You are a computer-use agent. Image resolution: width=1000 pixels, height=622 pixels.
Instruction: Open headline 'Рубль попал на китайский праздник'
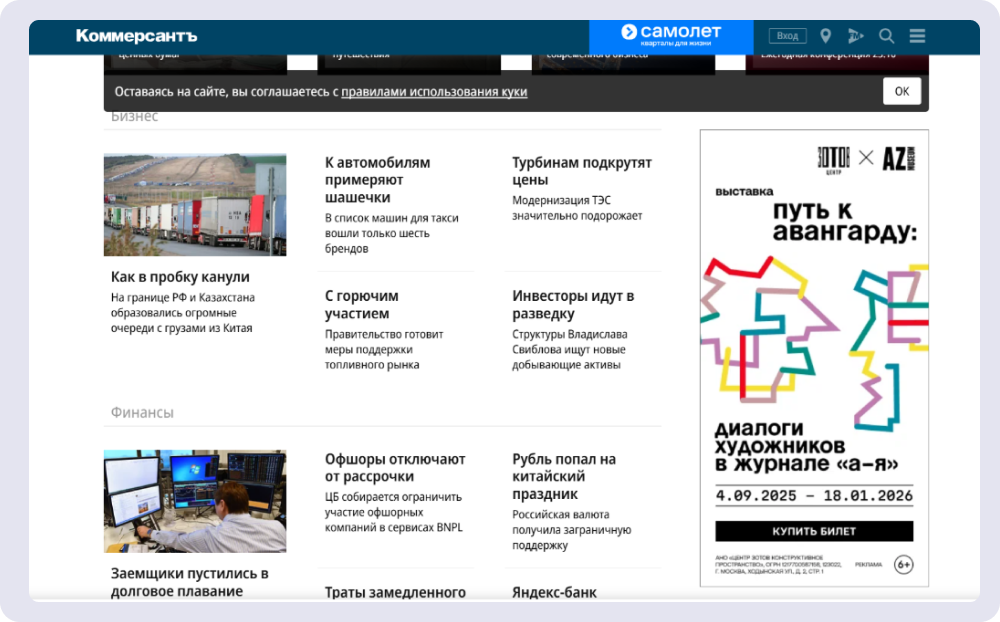tap(564, 476)
